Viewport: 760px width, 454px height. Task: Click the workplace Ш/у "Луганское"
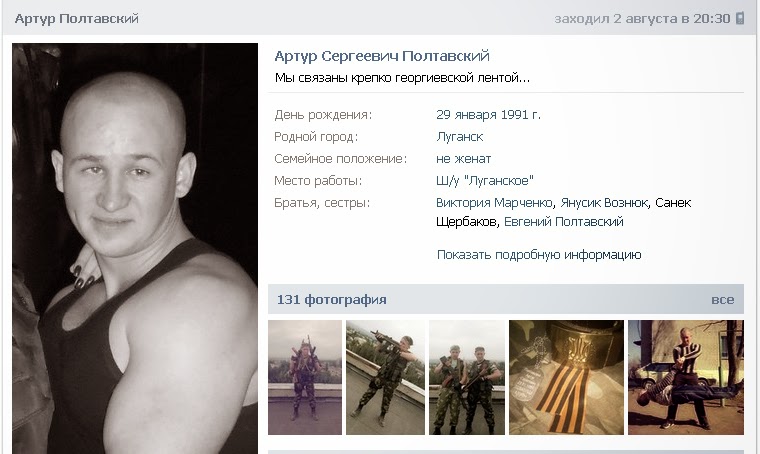tap(485, 181)
